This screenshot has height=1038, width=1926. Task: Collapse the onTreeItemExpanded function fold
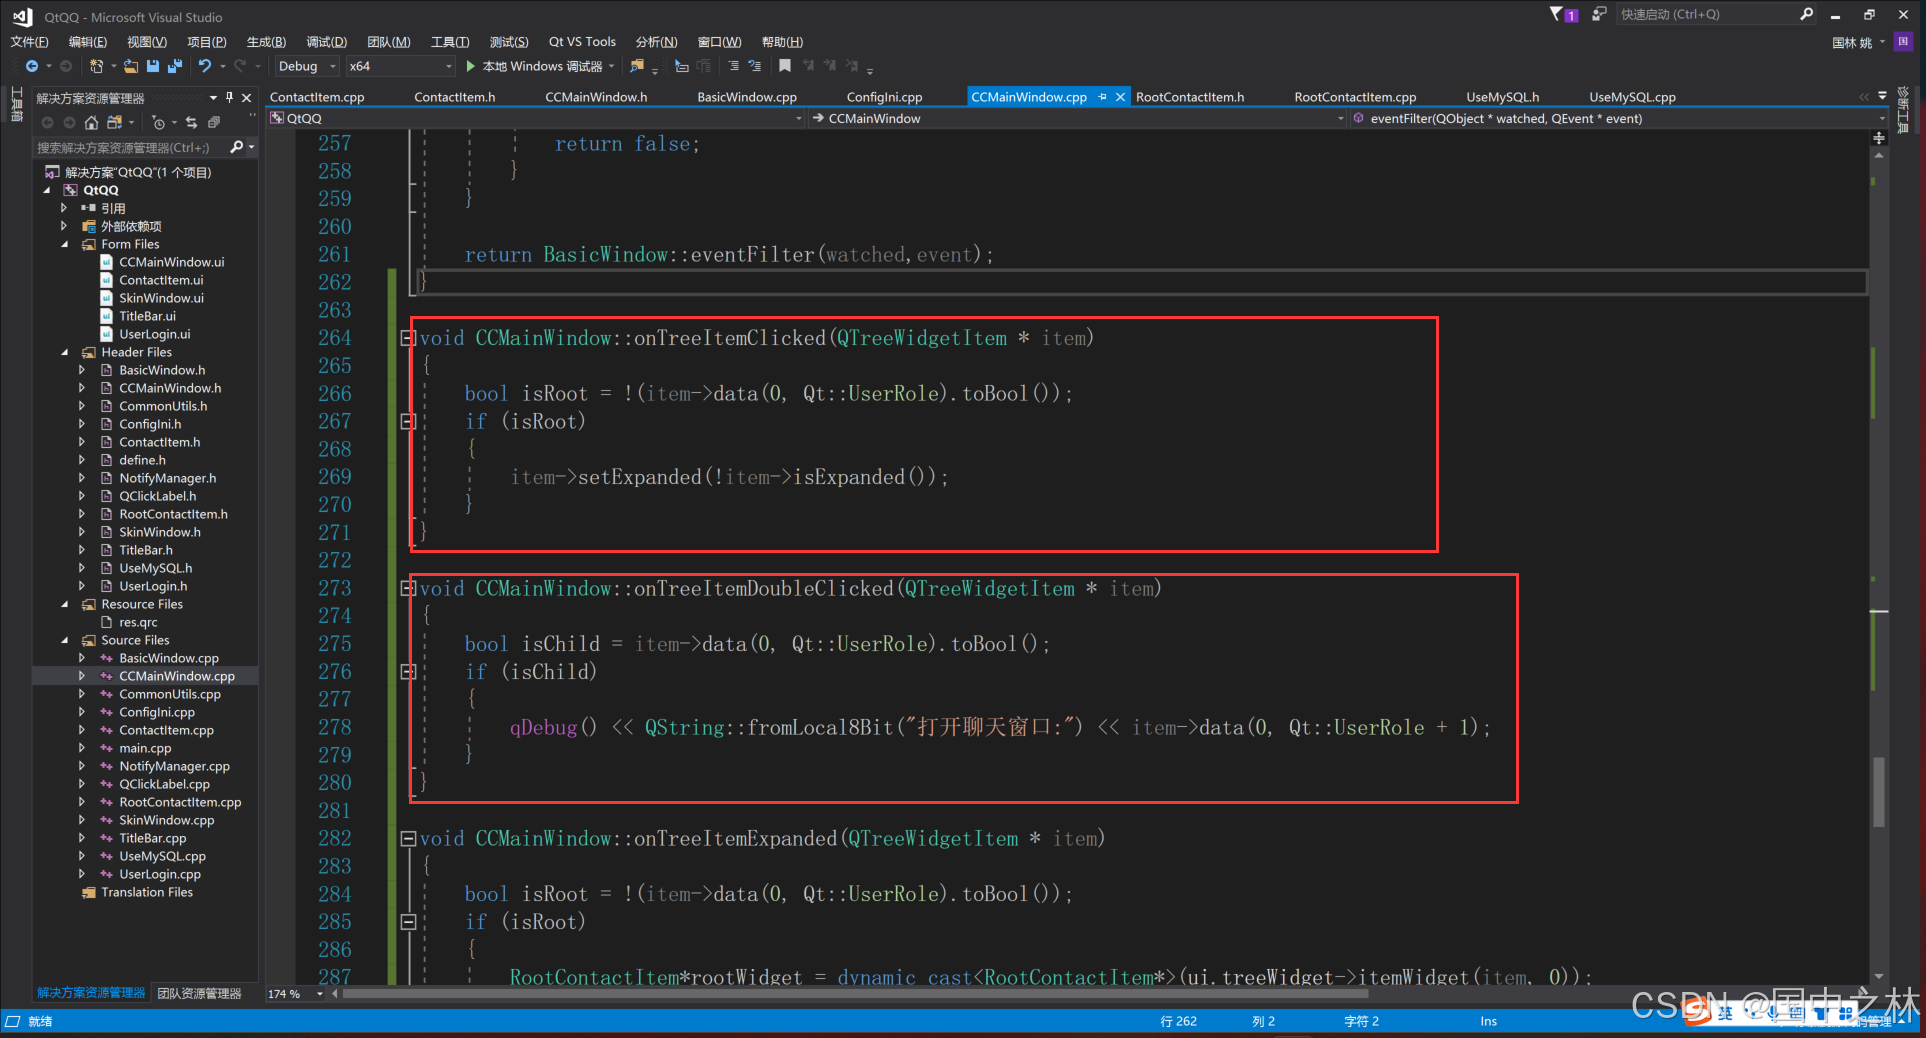point(408,839)
